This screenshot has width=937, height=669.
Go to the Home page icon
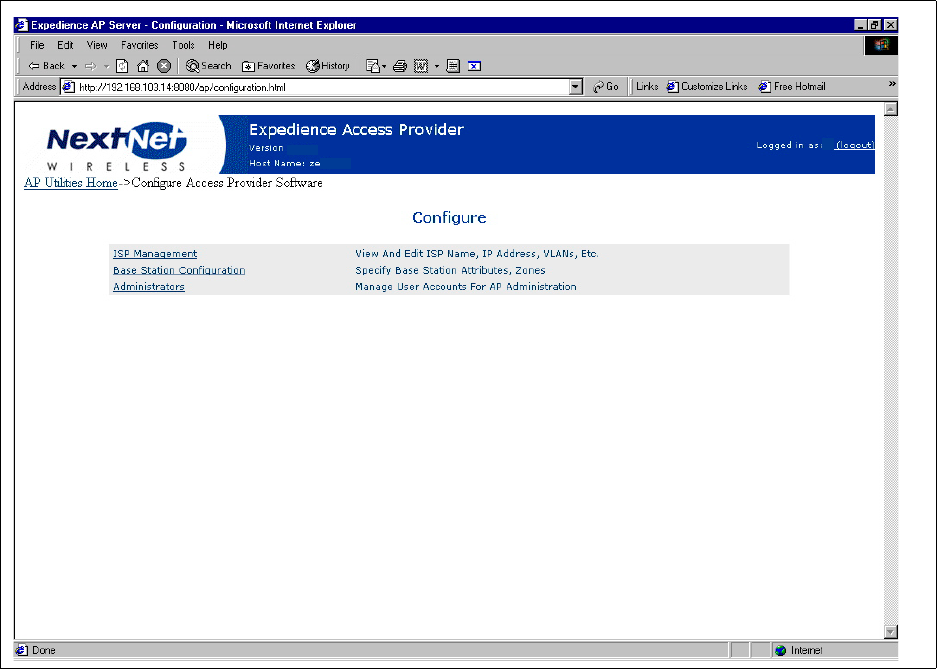coord(143,66)
